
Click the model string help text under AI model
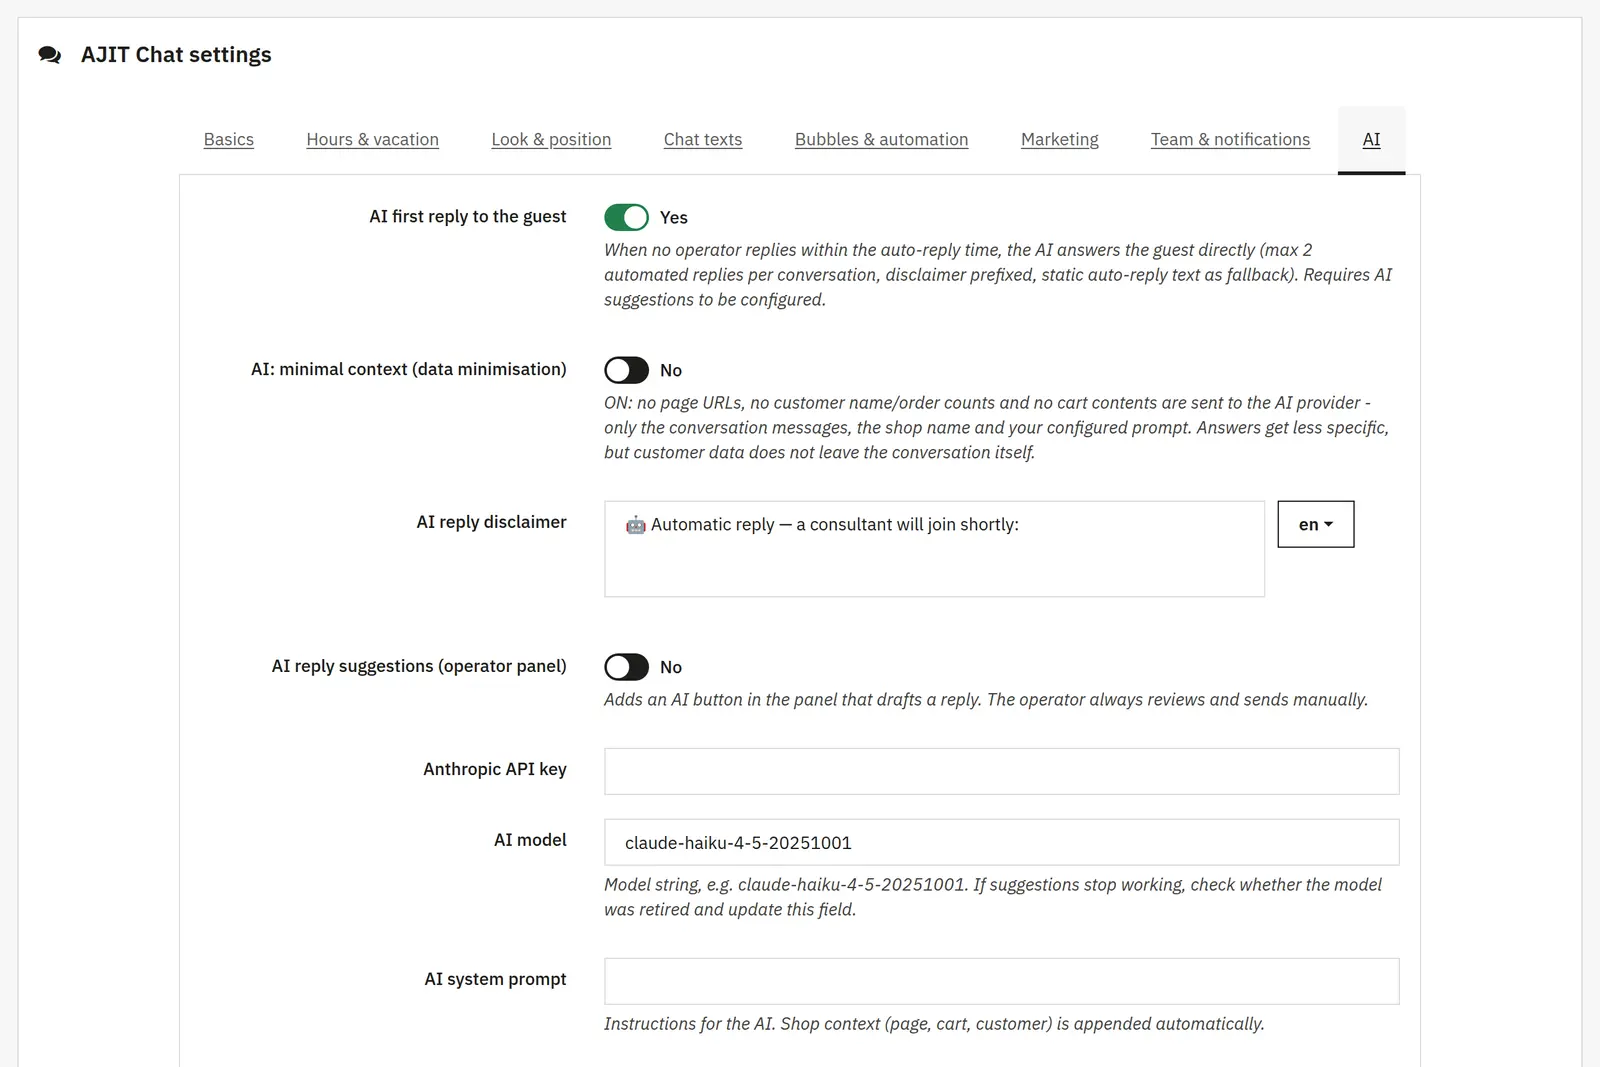tap(992, 897)
